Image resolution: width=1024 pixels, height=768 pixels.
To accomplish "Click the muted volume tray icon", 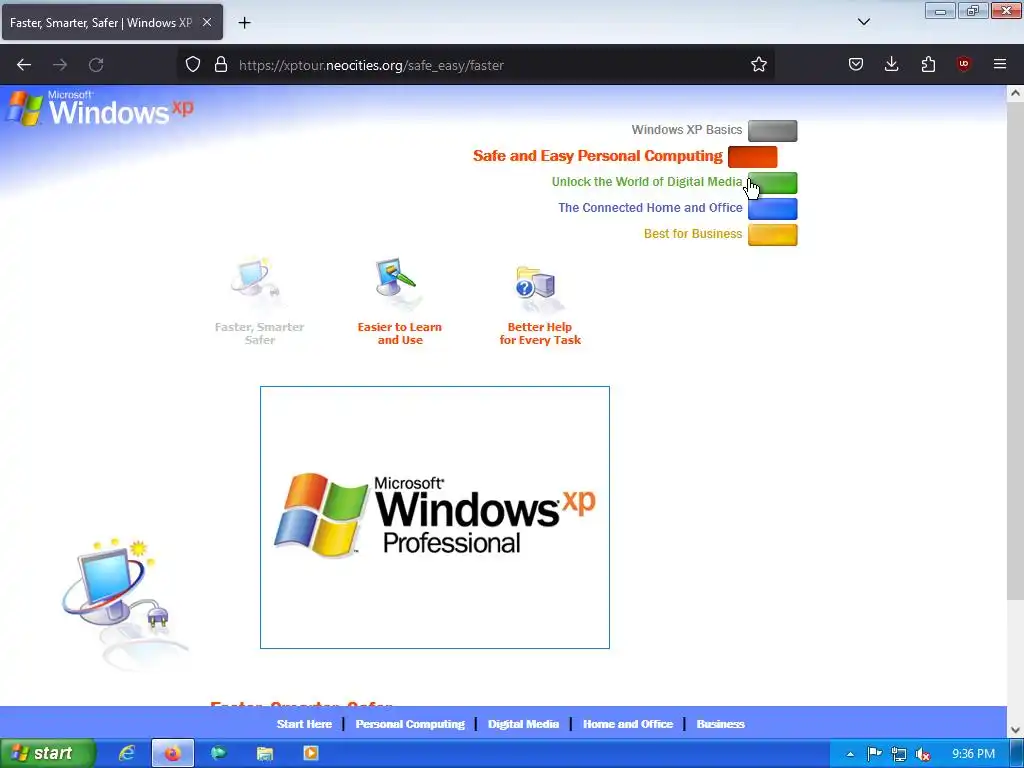I will (923, 754).
